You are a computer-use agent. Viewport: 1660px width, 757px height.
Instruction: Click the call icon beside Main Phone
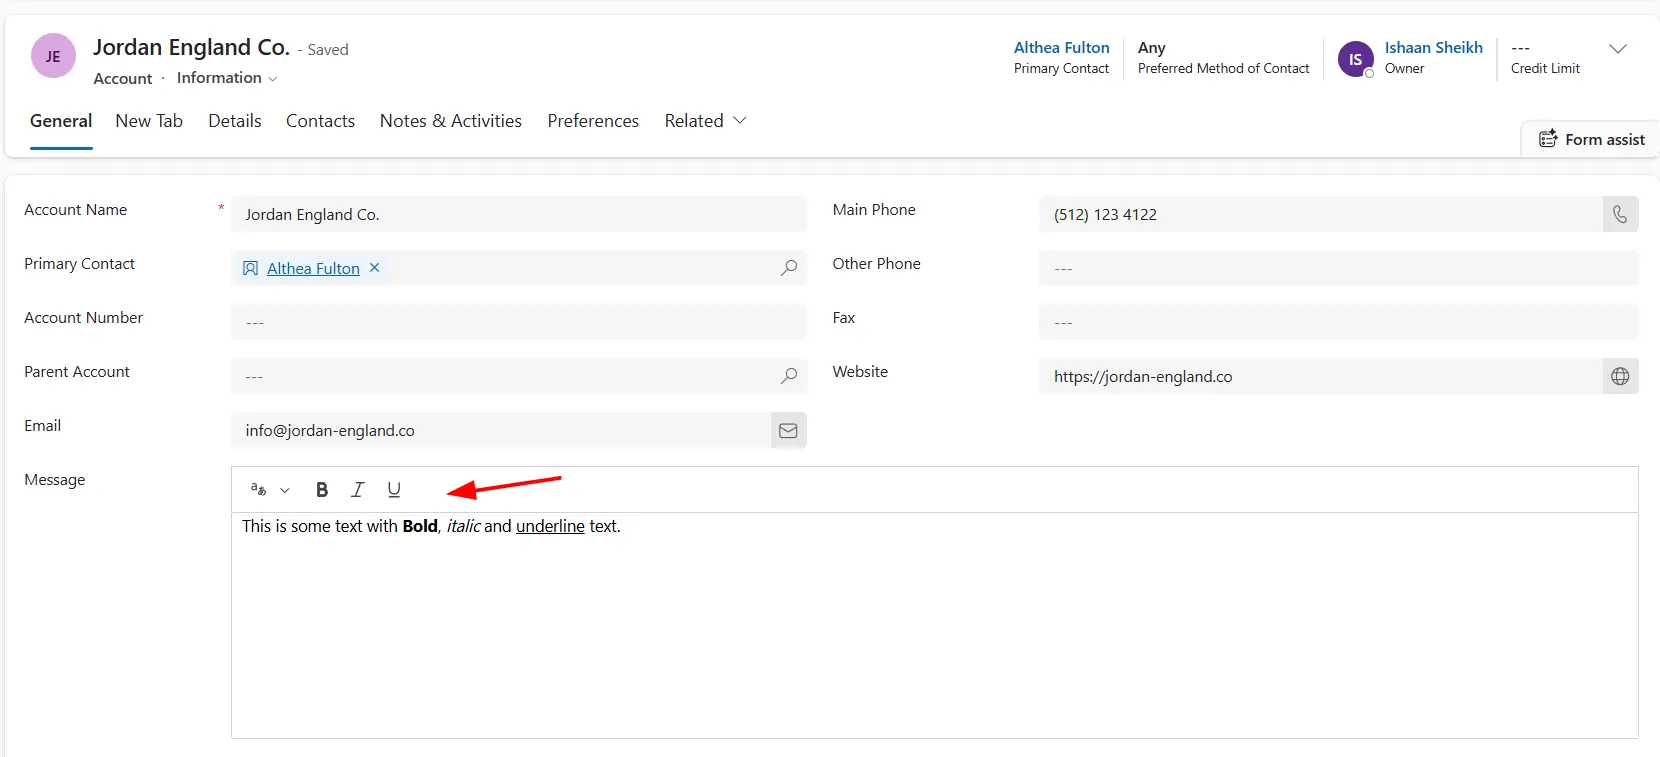1620,214
